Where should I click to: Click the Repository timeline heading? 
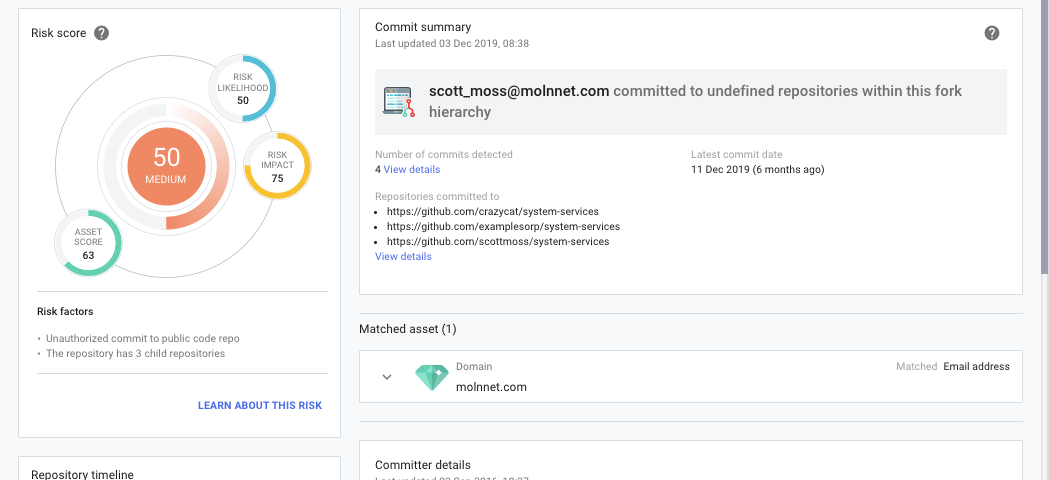[82, 474]
